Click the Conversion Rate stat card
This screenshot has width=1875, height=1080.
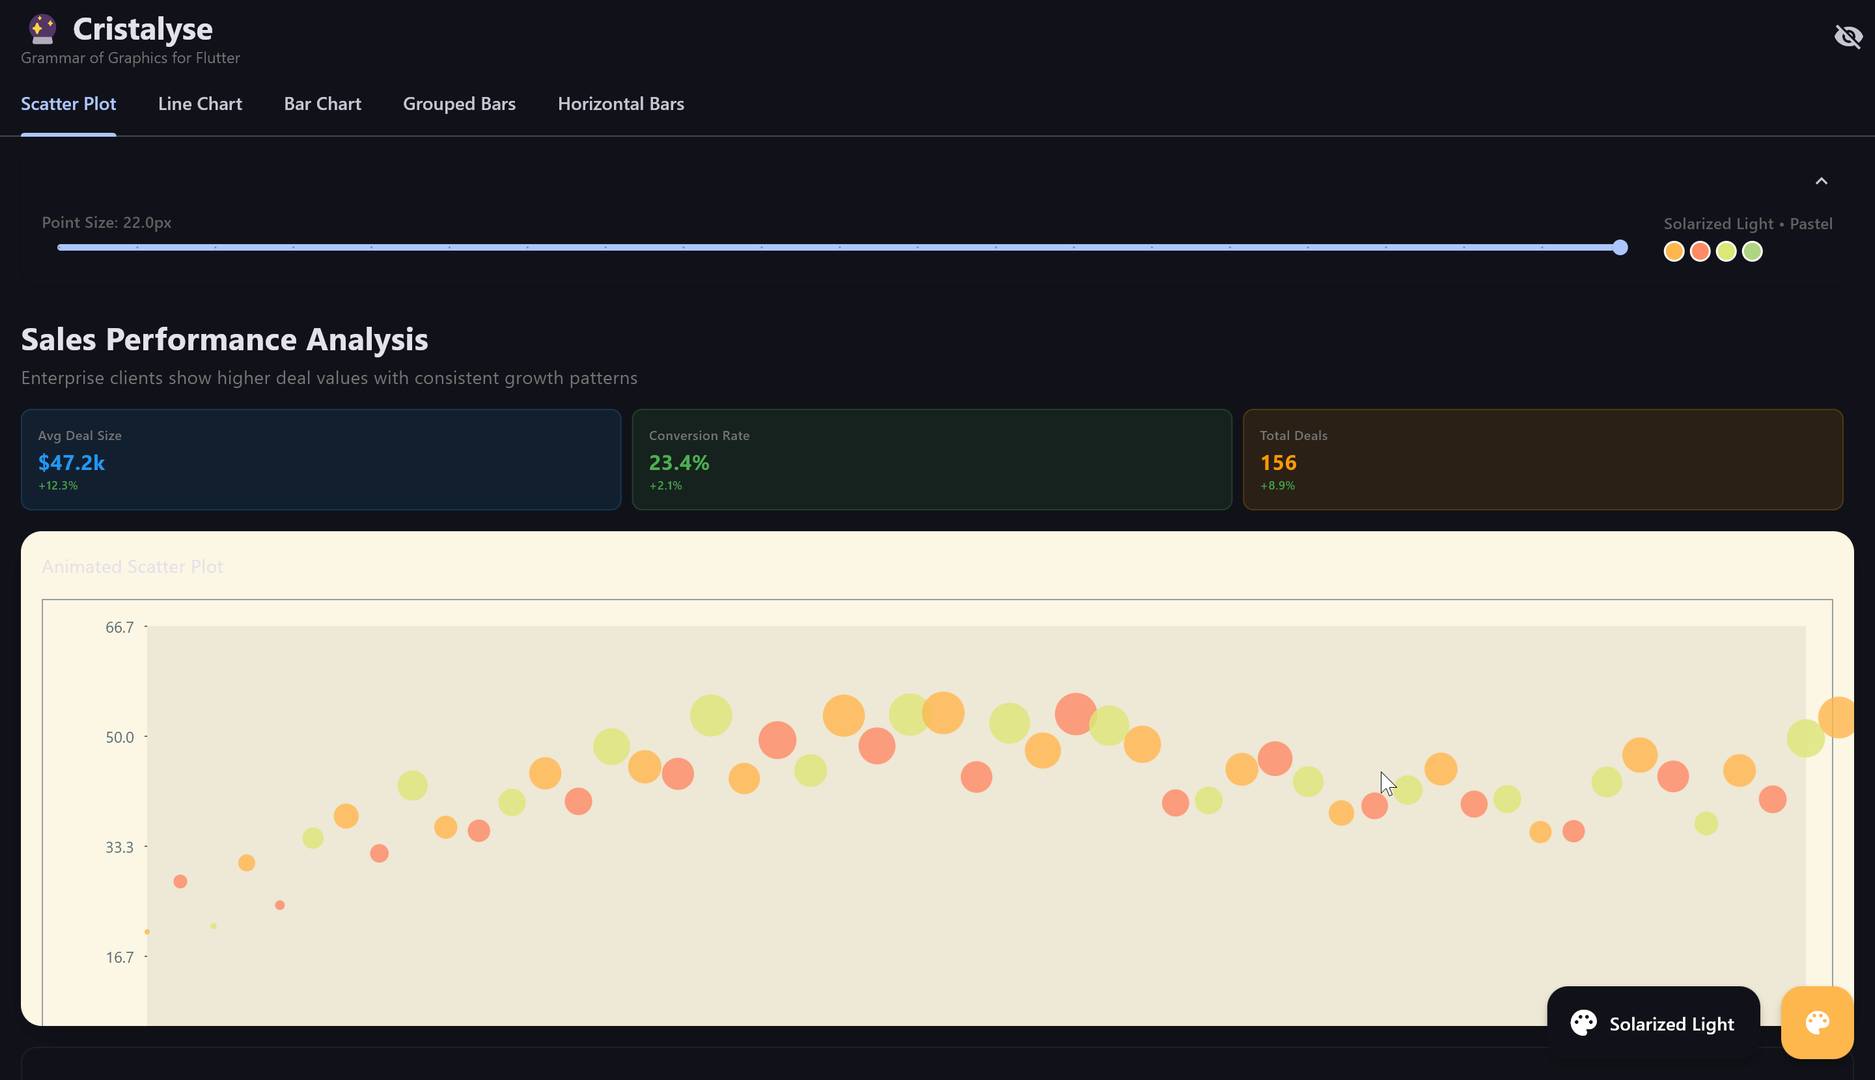point(931,460)
